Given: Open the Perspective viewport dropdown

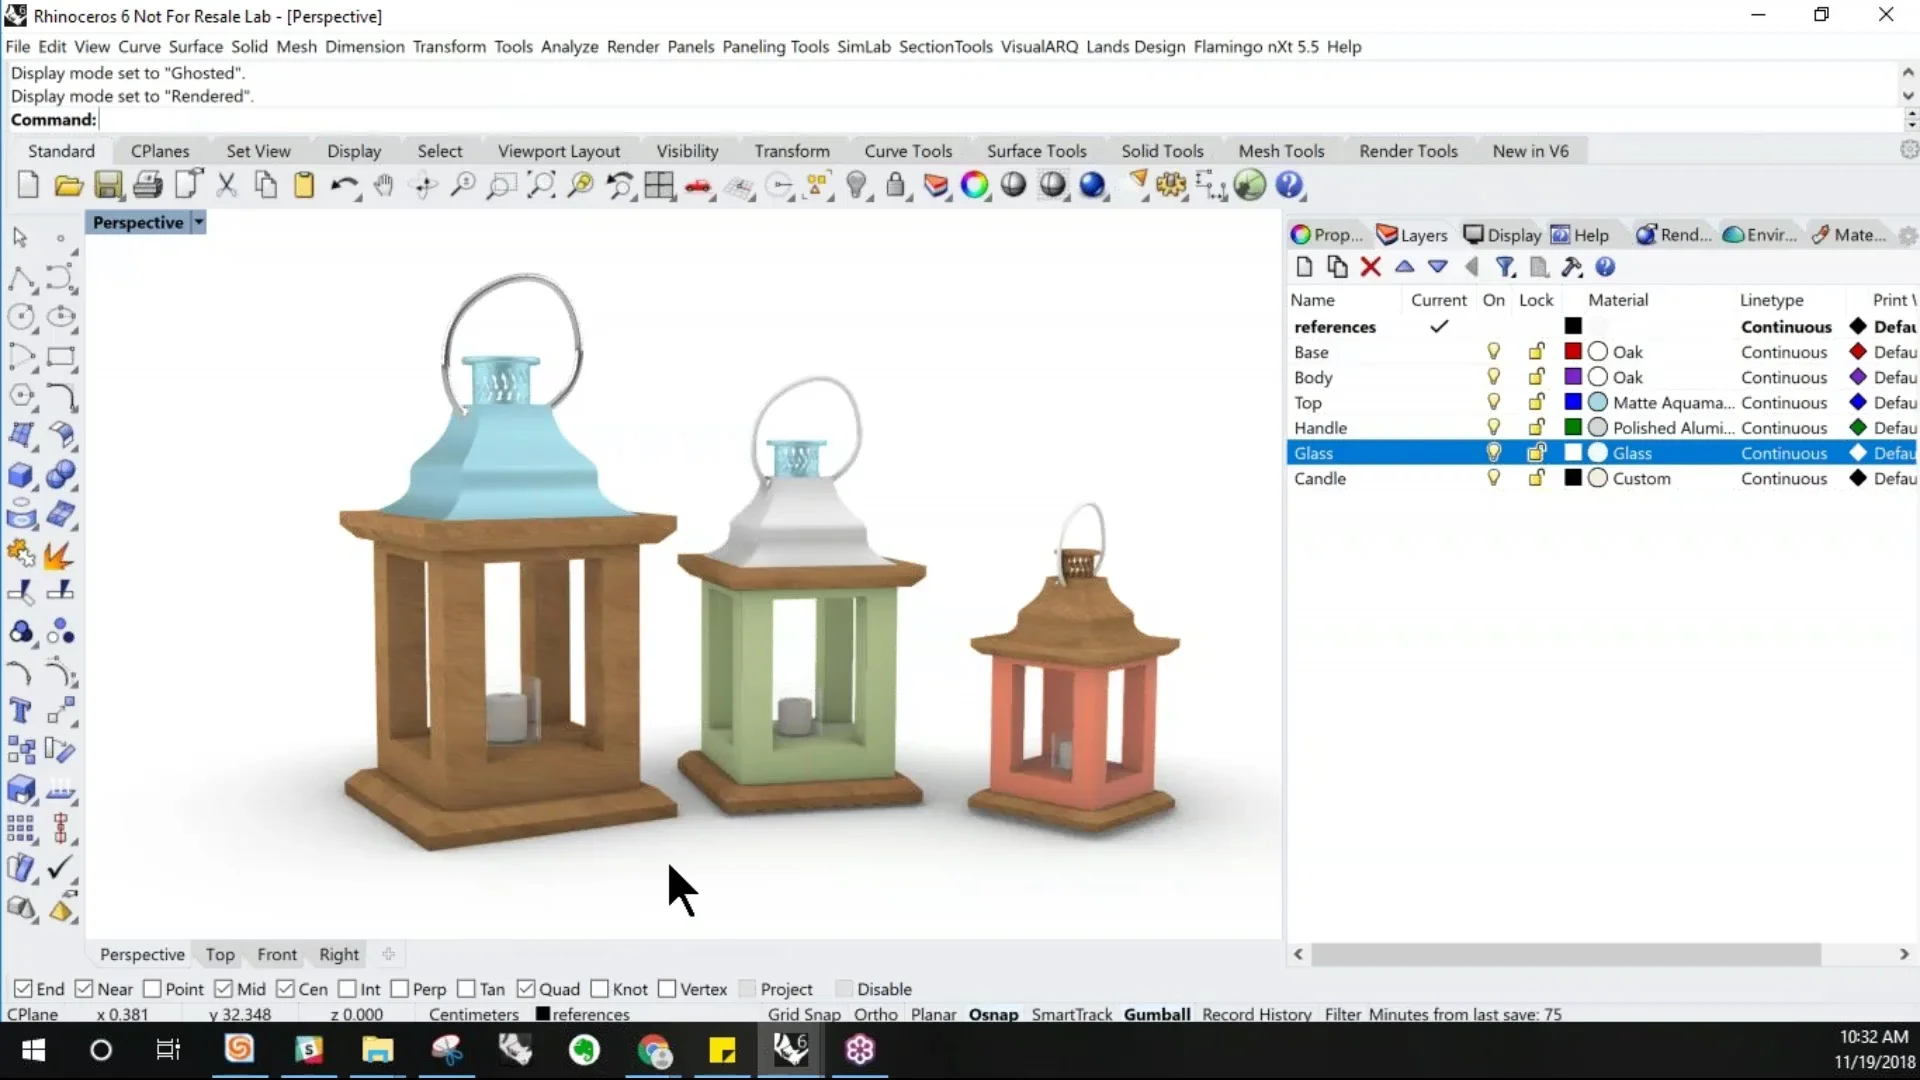Looking at the screenshot, I should point(197,222).
